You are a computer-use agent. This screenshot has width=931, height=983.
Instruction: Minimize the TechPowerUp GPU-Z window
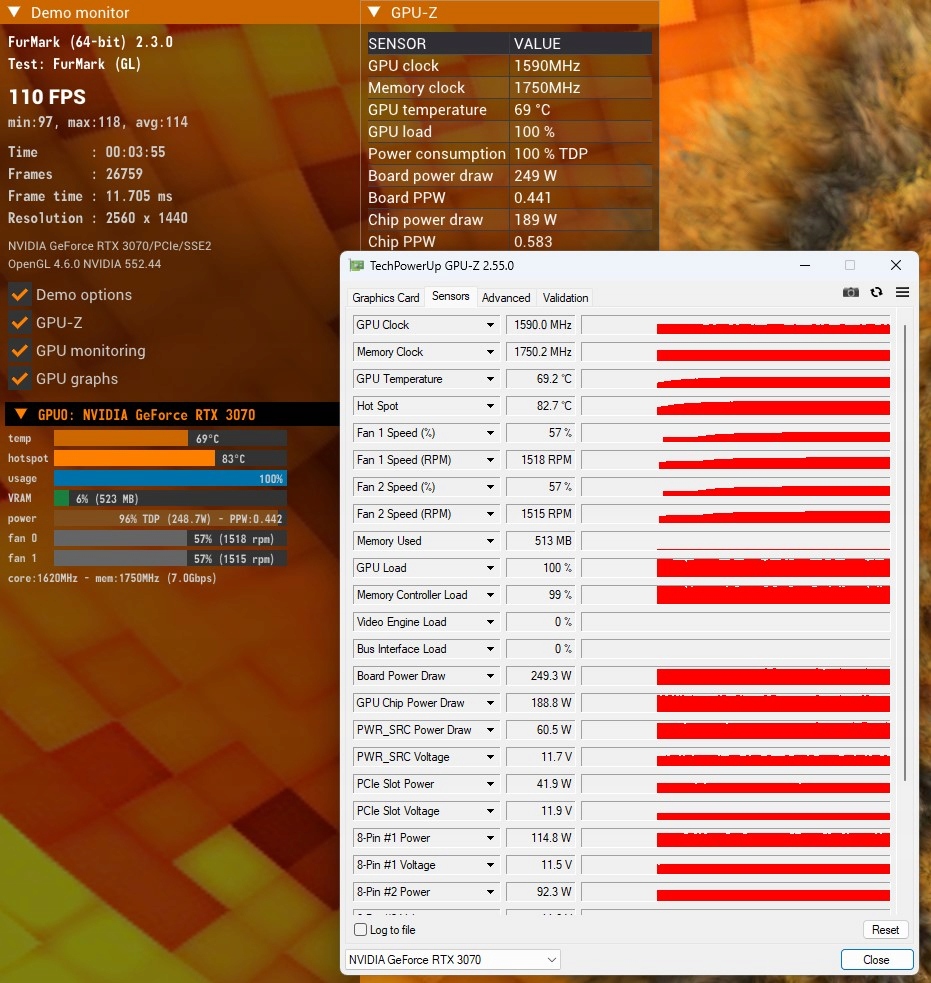(805, 266)
